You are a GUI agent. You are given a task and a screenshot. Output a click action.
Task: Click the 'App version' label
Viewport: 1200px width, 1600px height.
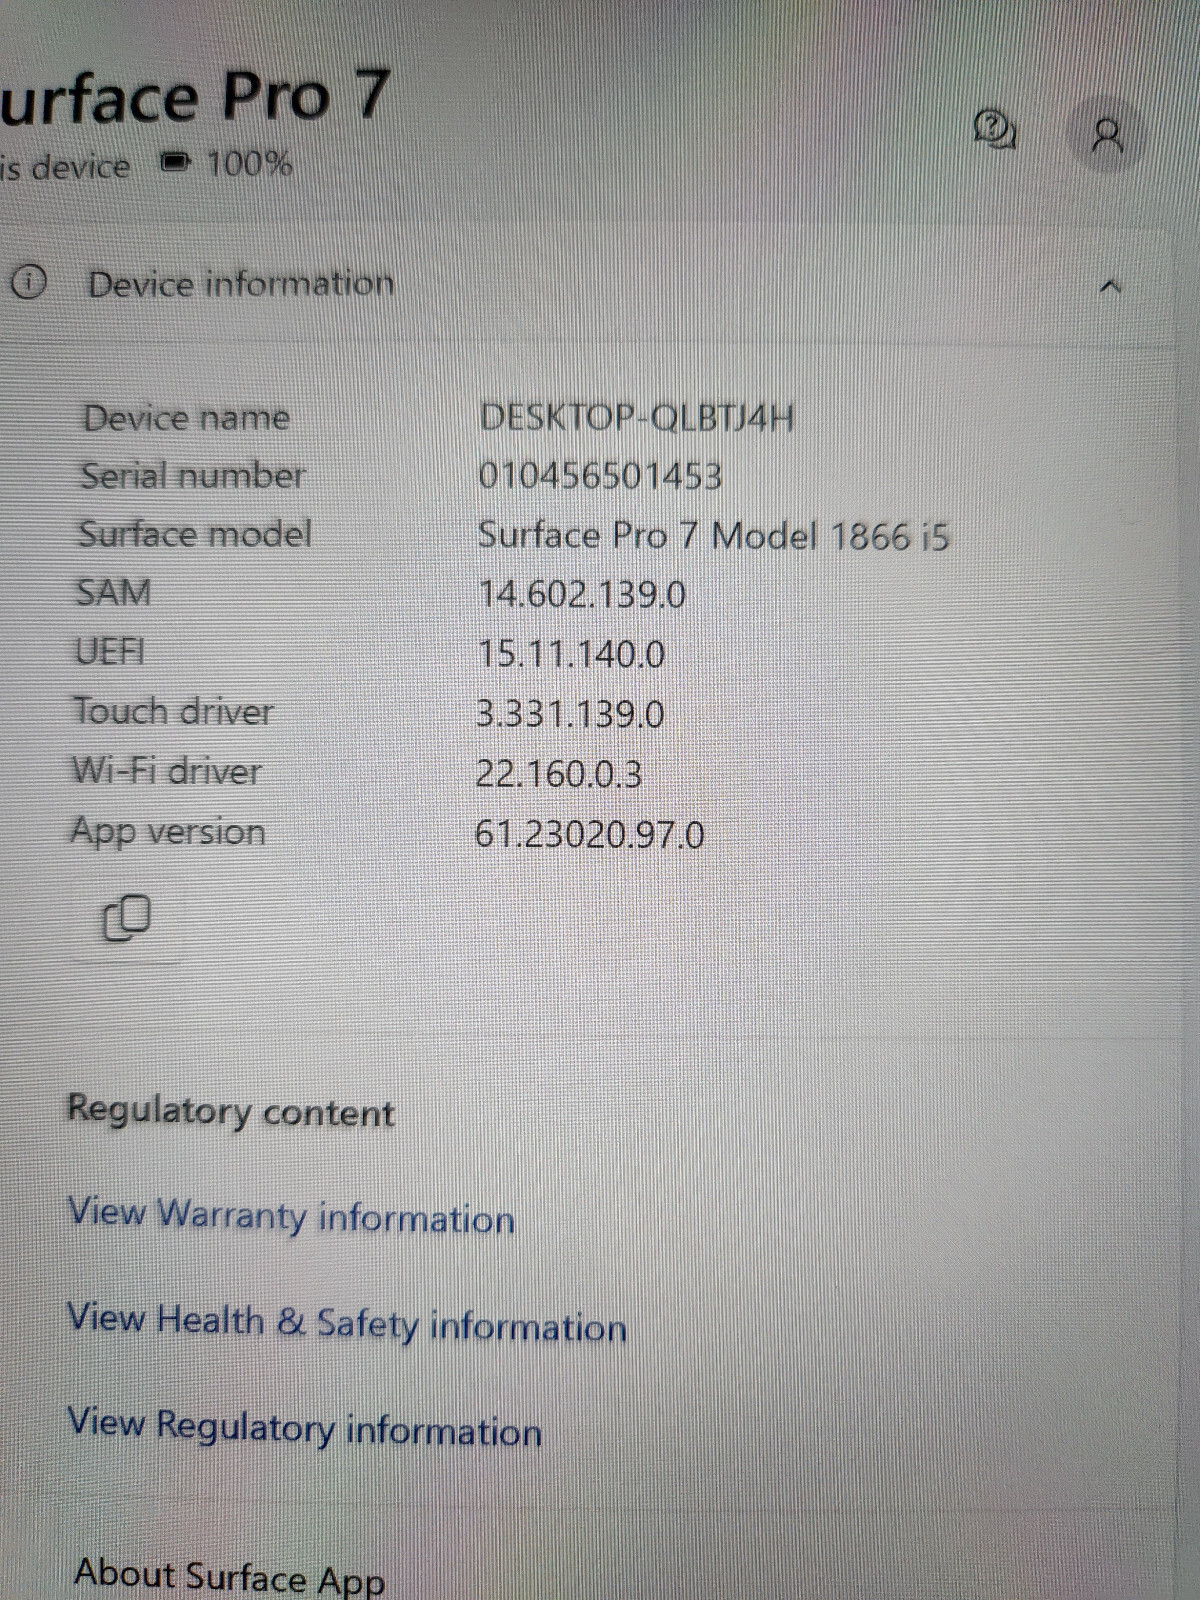168,831
